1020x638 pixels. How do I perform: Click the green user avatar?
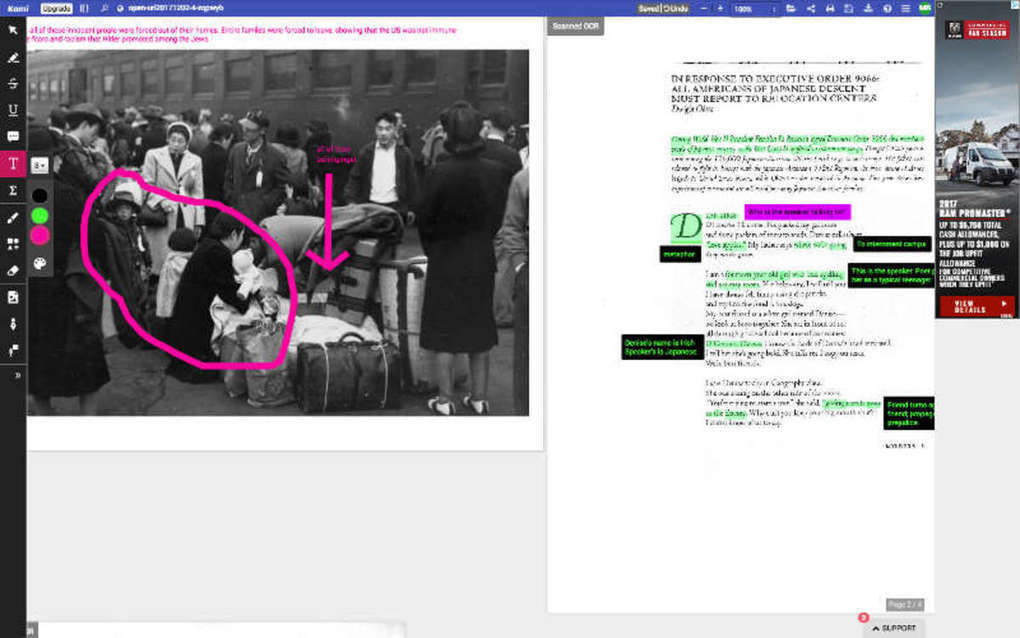click(x=924, y=8)
